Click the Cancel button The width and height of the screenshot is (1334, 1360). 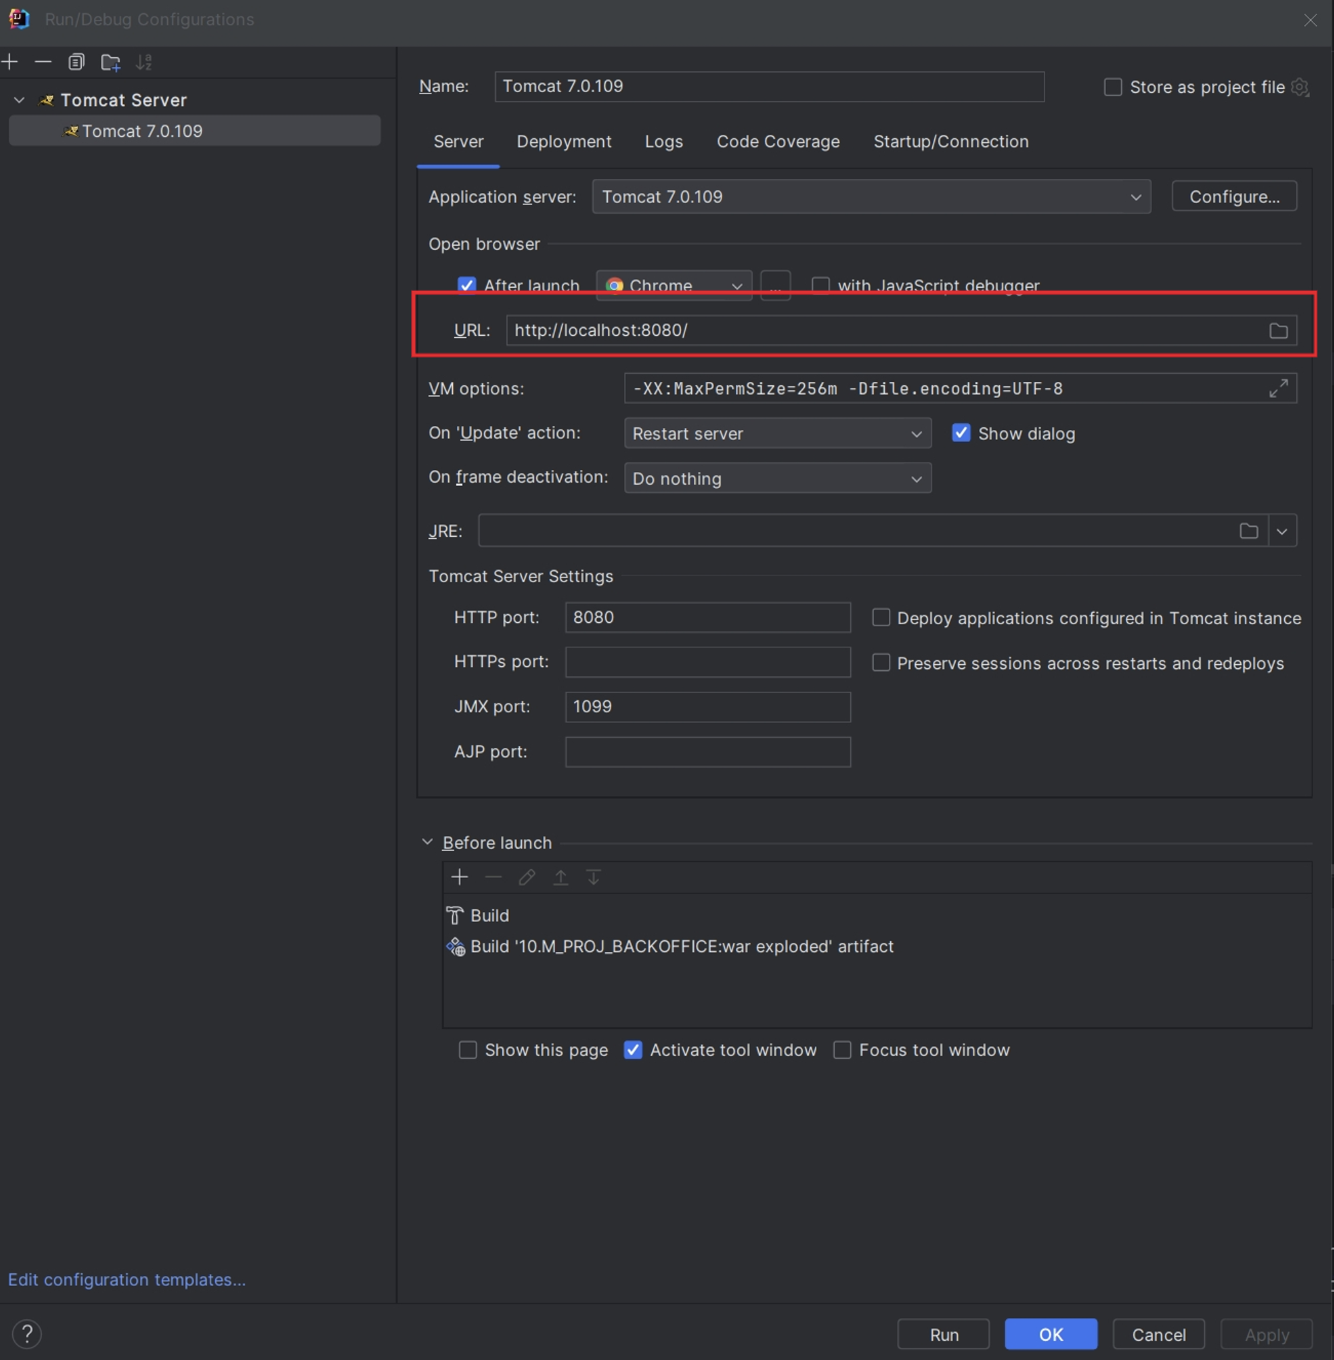coord(1159,1334)
